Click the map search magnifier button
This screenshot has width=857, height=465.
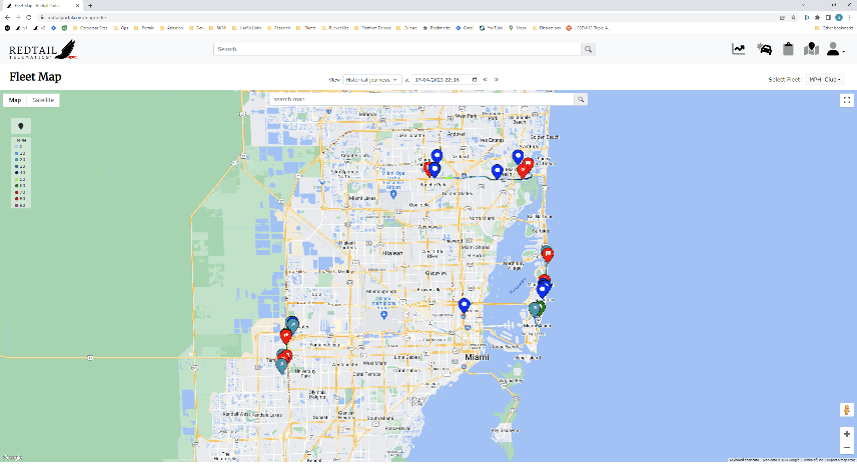coord(580,100)
